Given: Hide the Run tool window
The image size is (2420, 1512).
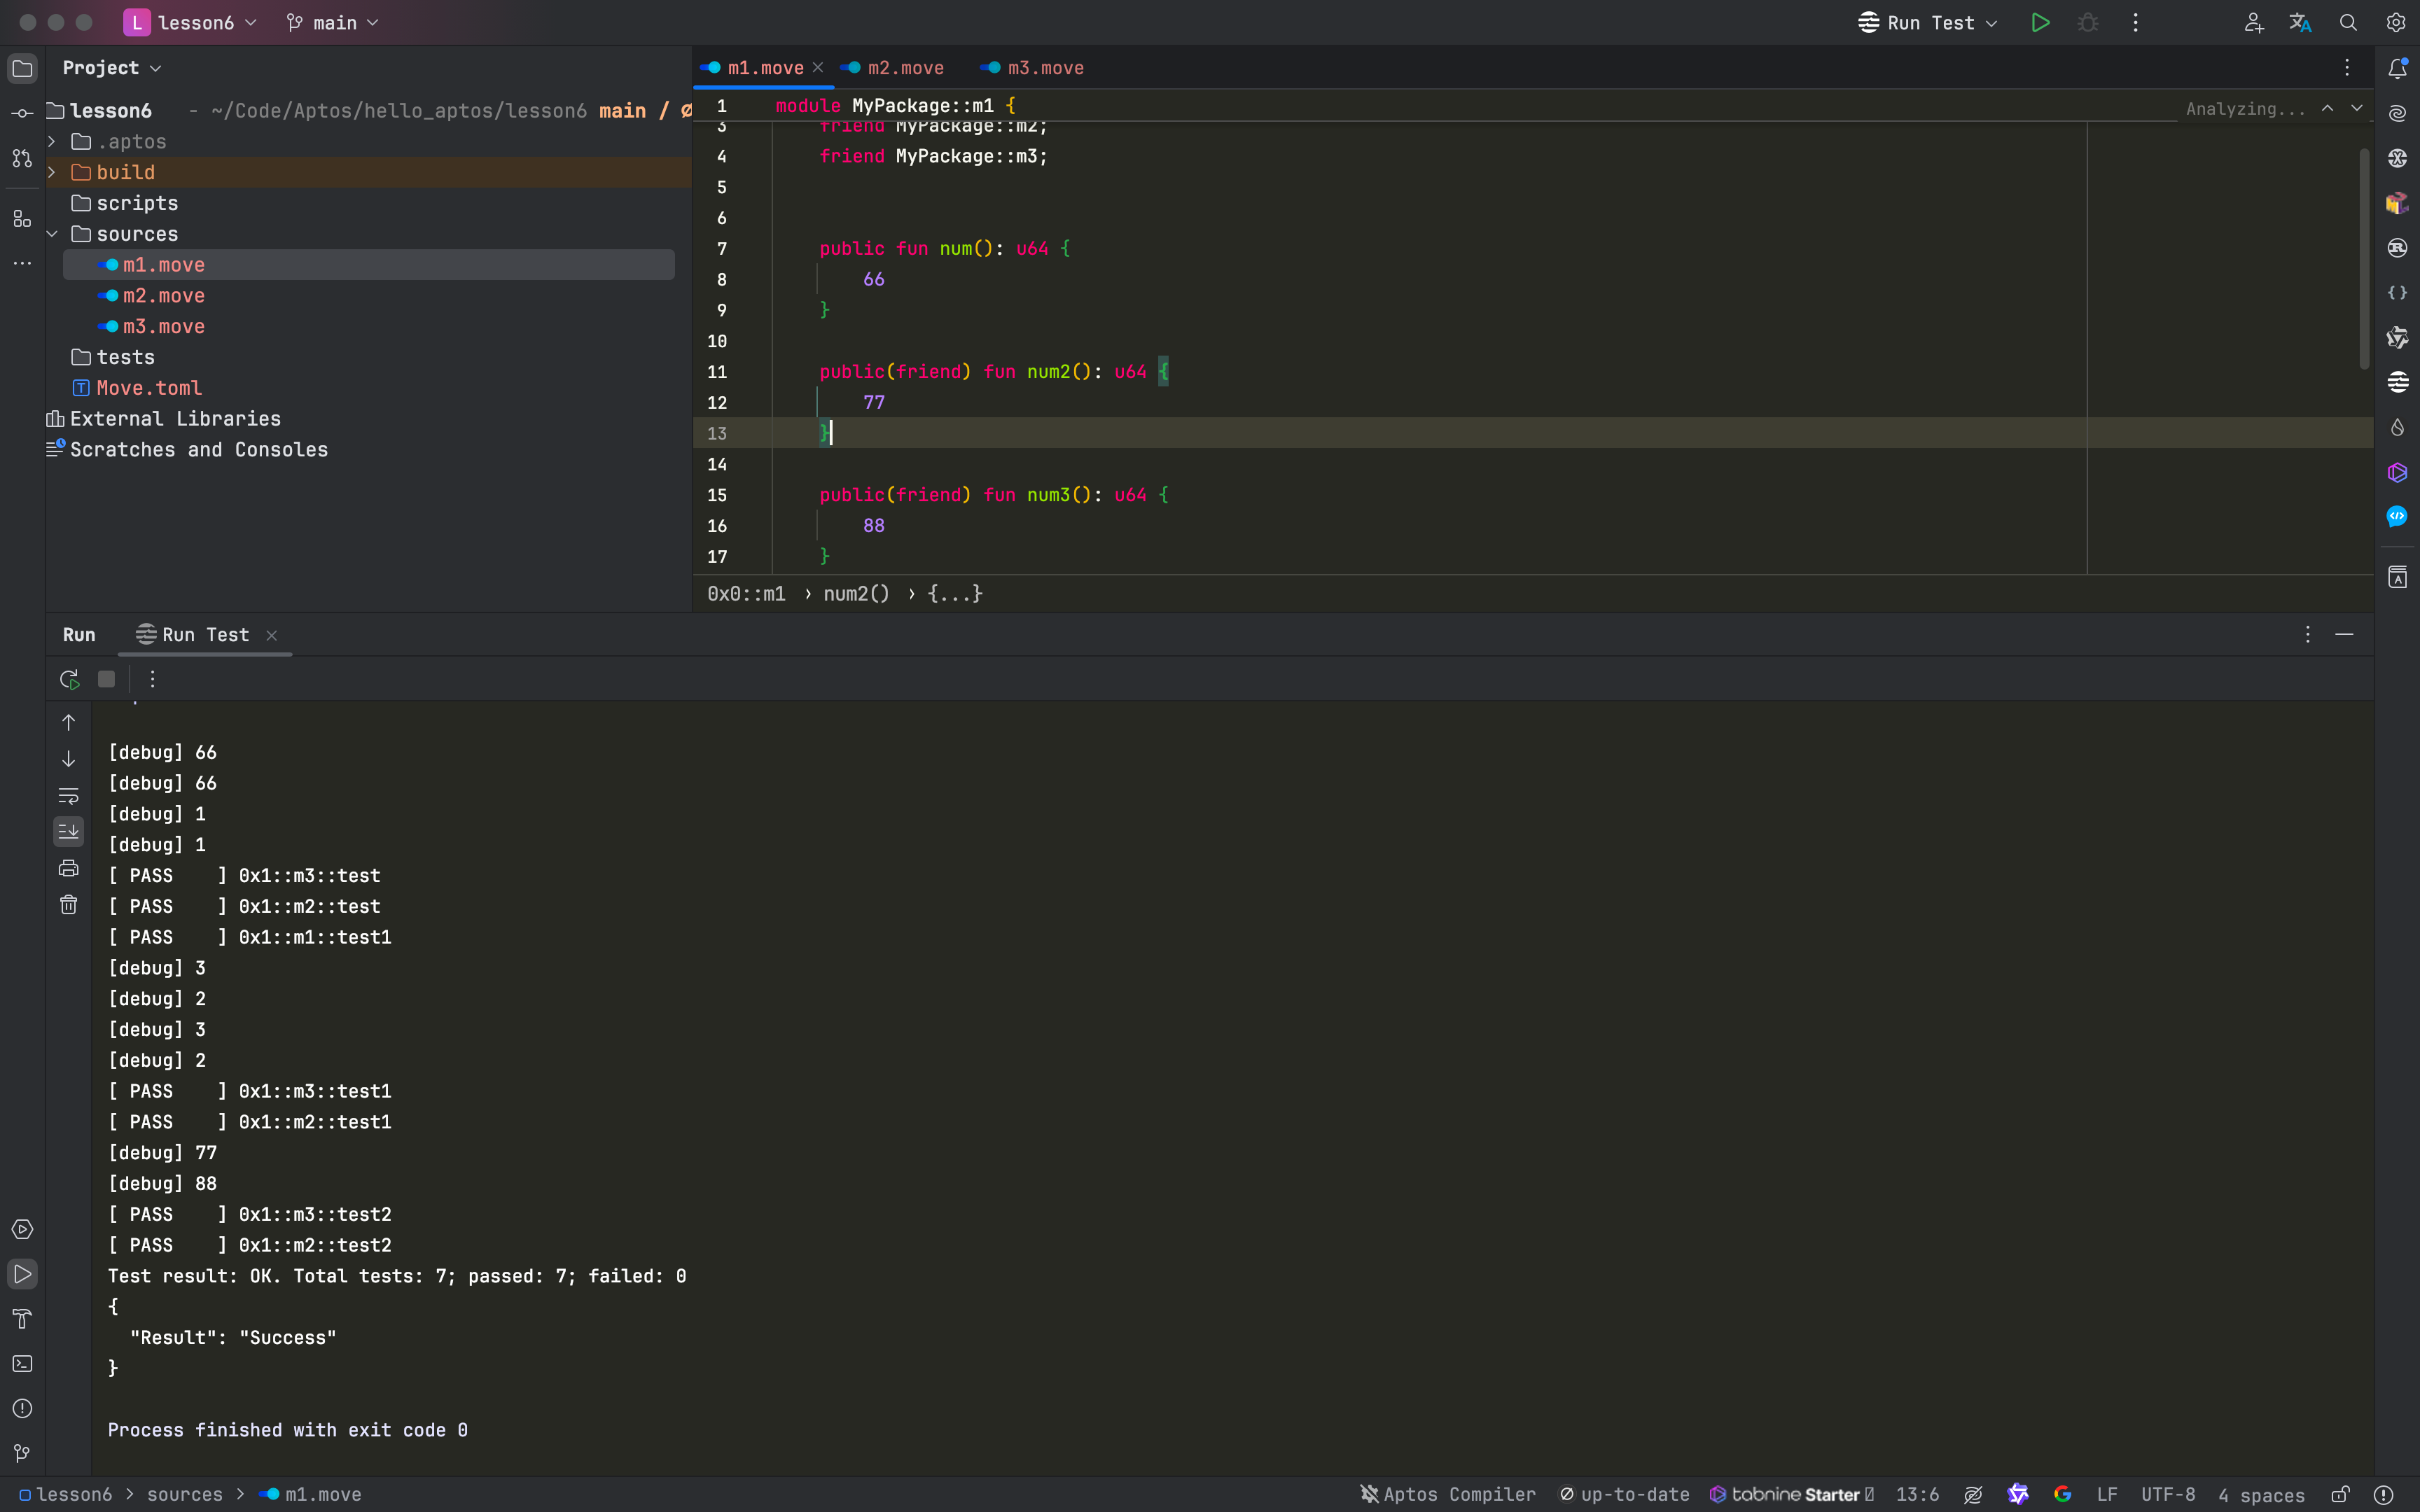Looking at the screenshot, I should (2344, 634).
